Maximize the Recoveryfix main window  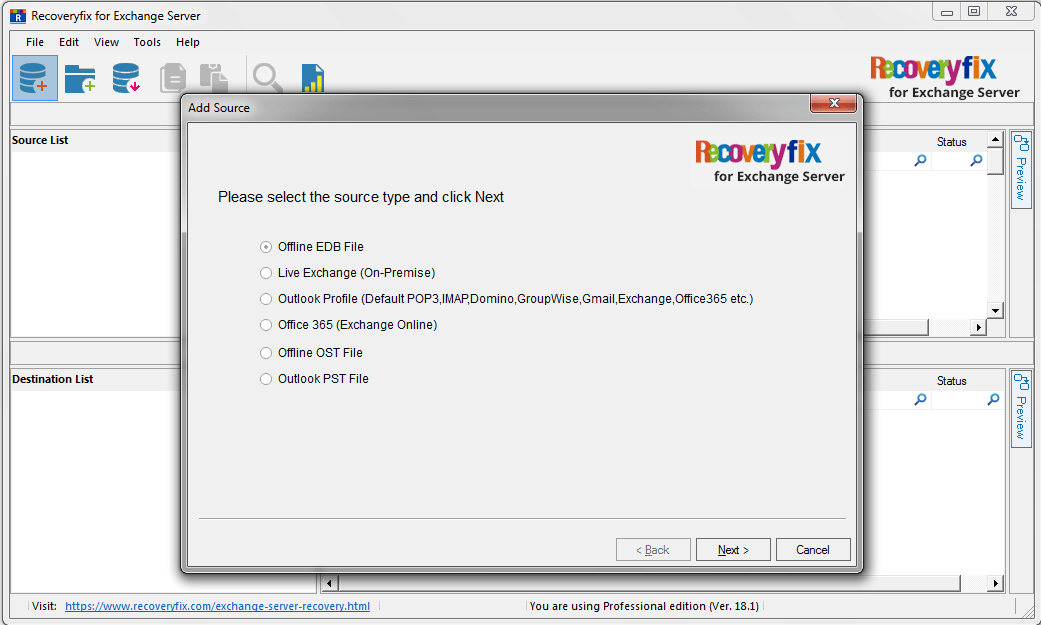coord(974,11)
